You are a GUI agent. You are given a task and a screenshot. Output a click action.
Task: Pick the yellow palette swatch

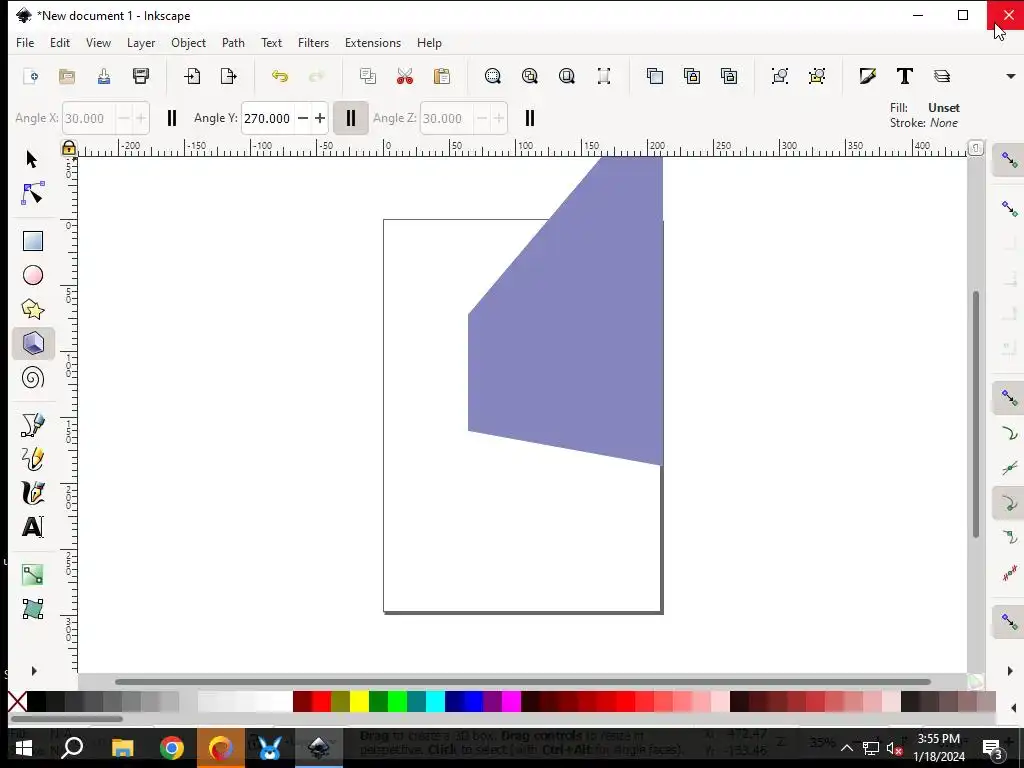coord(359,702)
